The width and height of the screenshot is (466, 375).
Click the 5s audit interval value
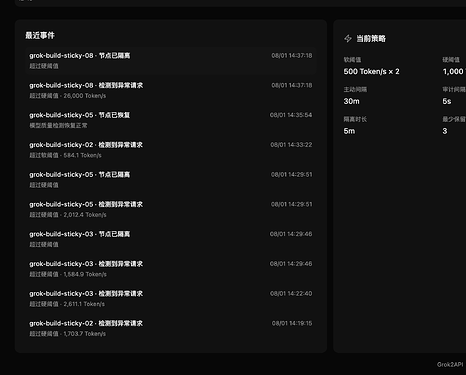(x=447, y=101)
